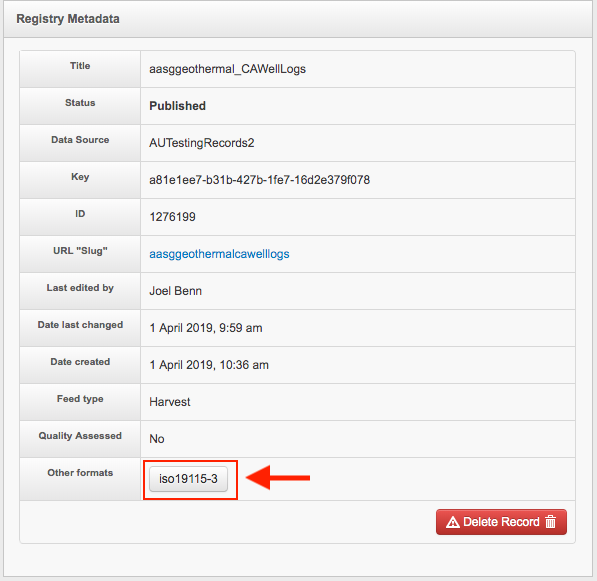
Task: Click the warning triangle icon on Delete Record
Action: [452, 522]
